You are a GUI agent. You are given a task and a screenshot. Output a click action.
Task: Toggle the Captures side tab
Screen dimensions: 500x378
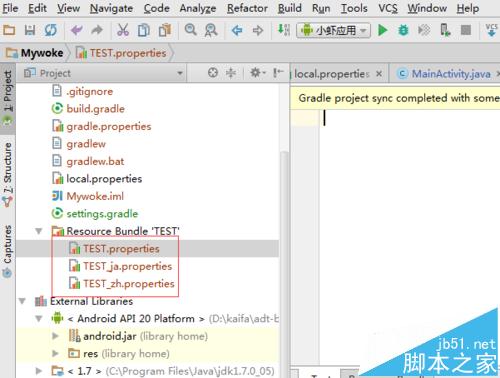tap(8, 252)
